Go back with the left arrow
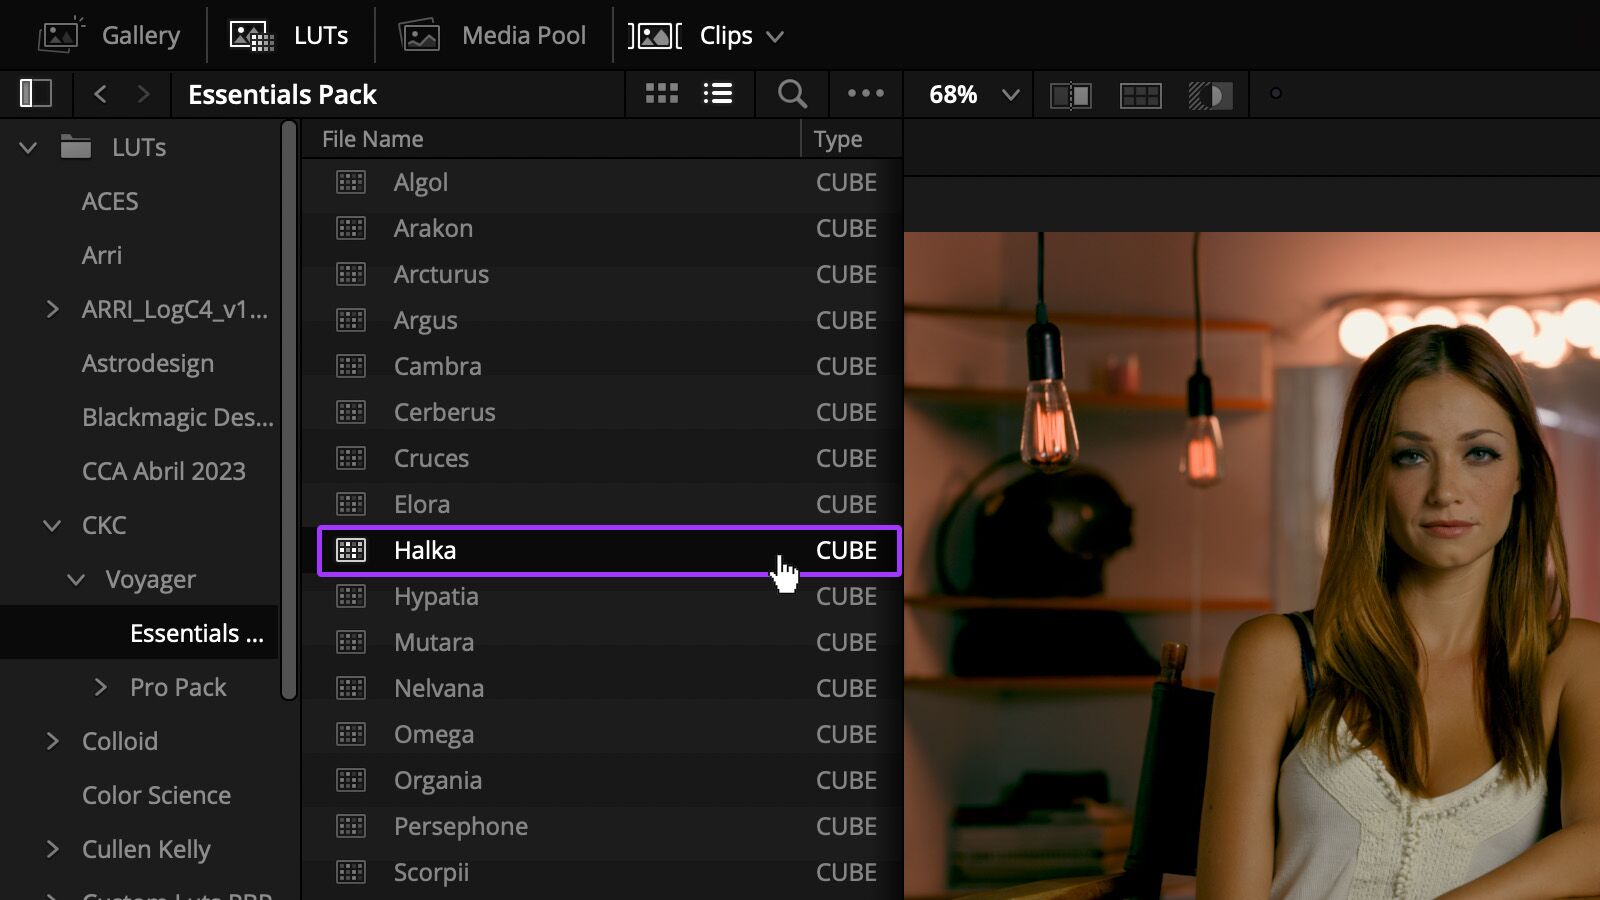The height and width of the screenshot is (900, 1600). point(100,94)
